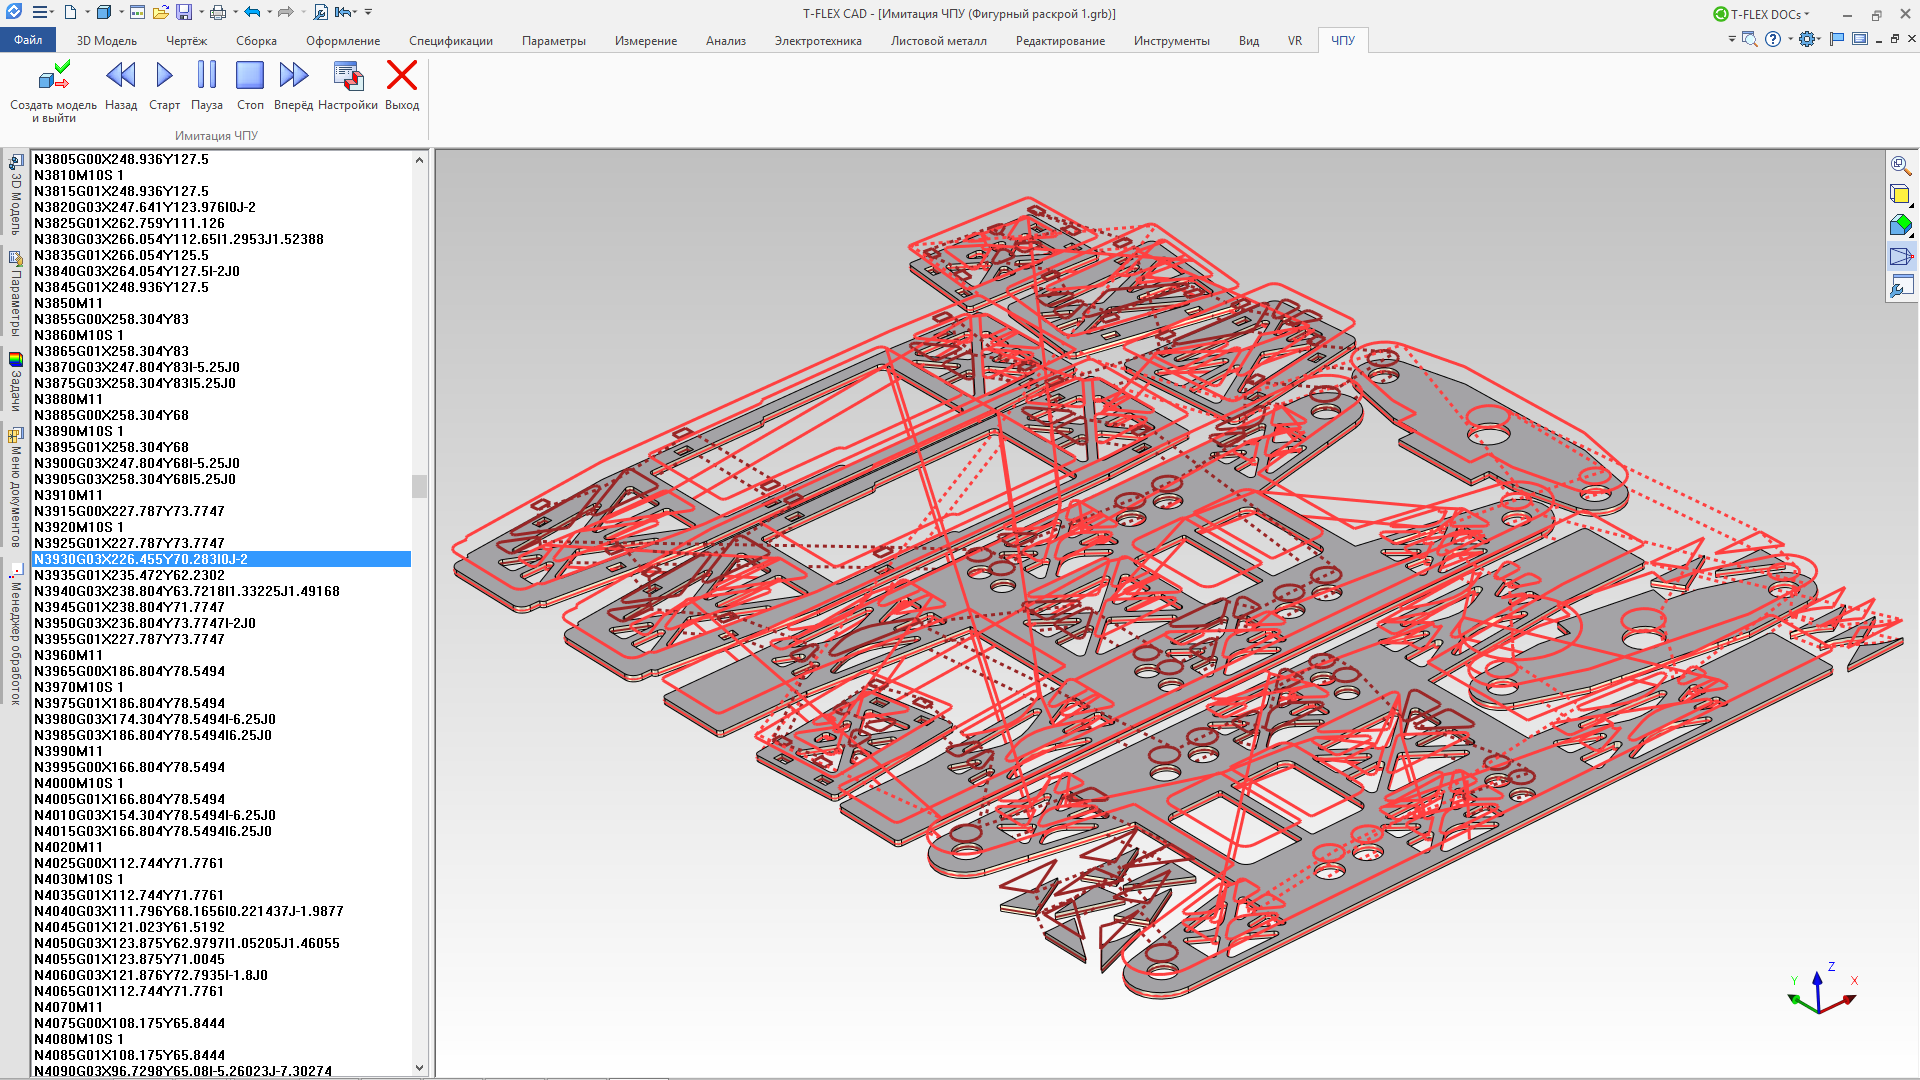Customize quick access toolbar dropdown
This screenshot has height=1080, width=1920.
(x=368, y=12)
